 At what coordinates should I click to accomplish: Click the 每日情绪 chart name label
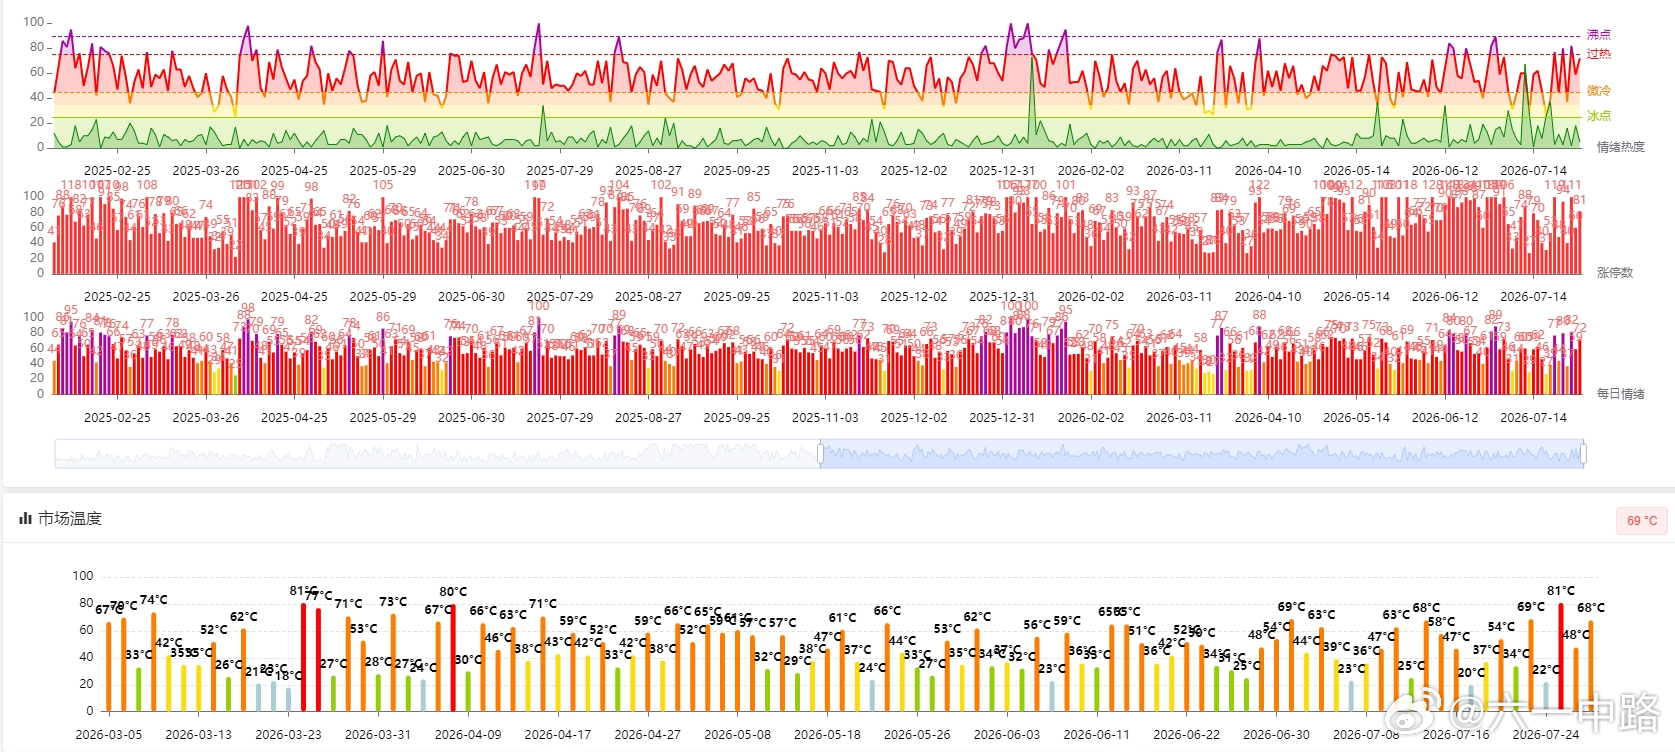point(1620,394)
